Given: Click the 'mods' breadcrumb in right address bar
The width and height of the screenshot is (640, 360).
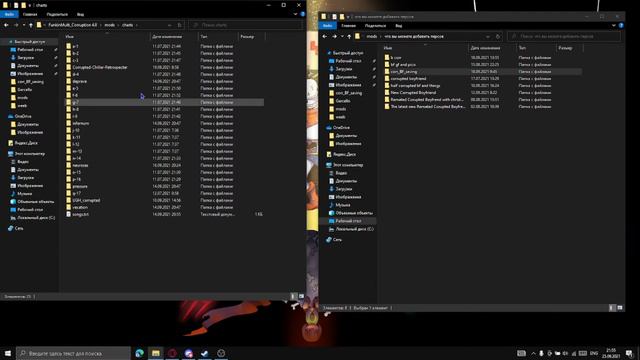Looking at the screenshot, I should pos(371,36).
